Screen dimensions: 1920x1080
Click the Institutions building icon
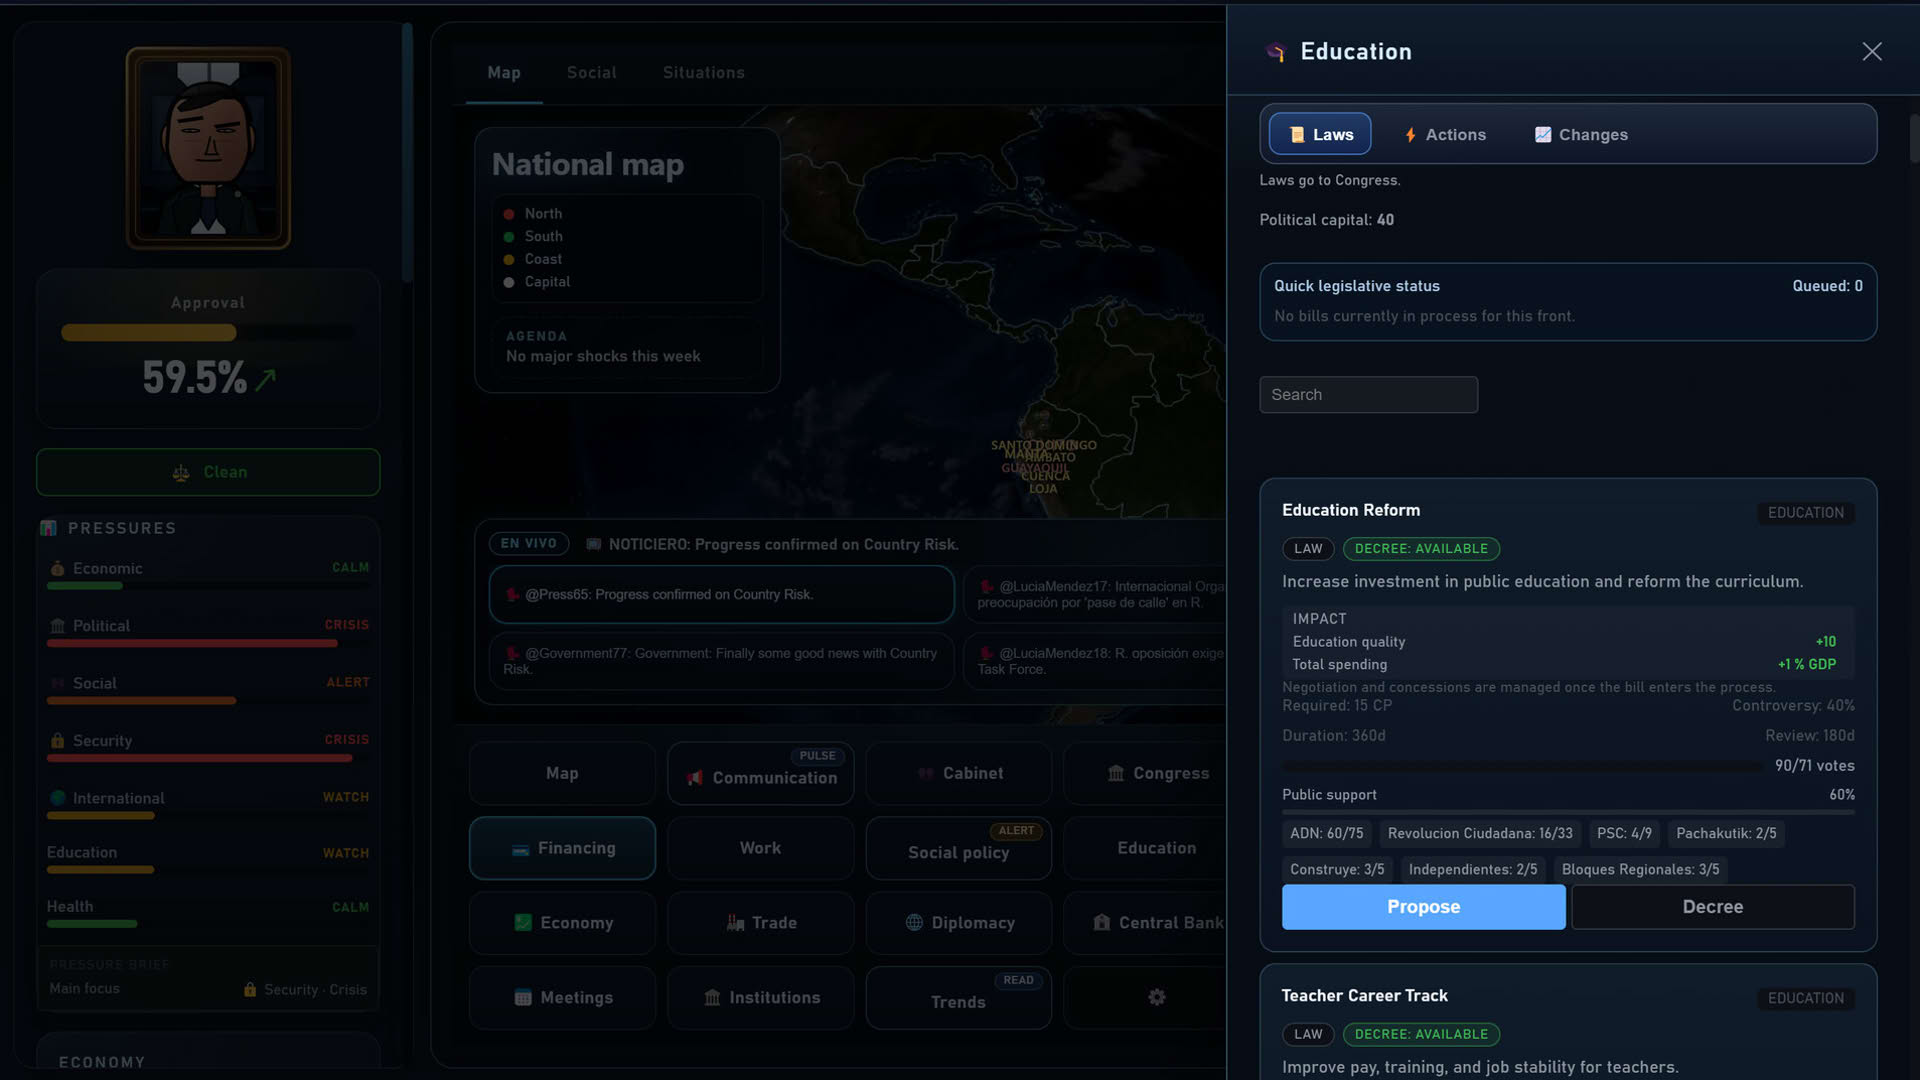[x=712, y=997]
